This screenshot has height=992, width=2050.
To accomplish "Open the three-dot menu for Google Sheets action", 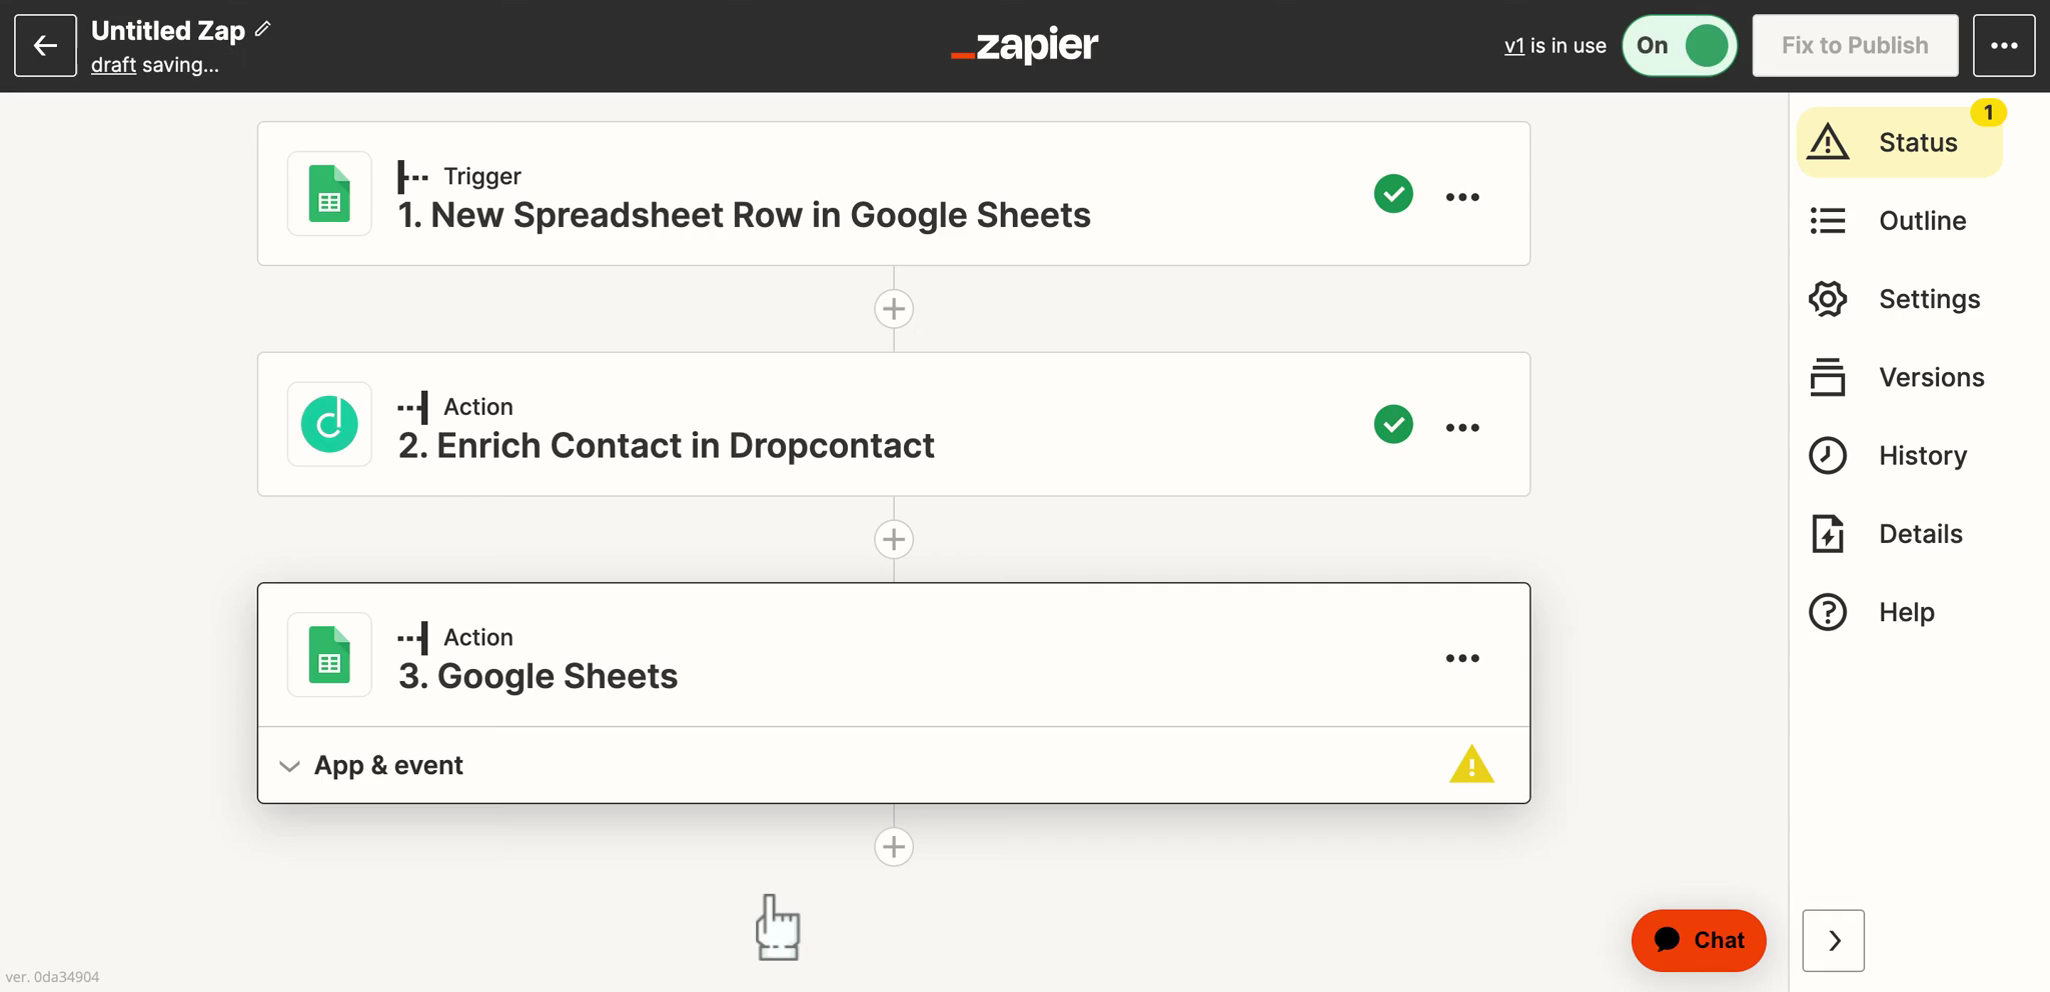I will click(1462, 658).
